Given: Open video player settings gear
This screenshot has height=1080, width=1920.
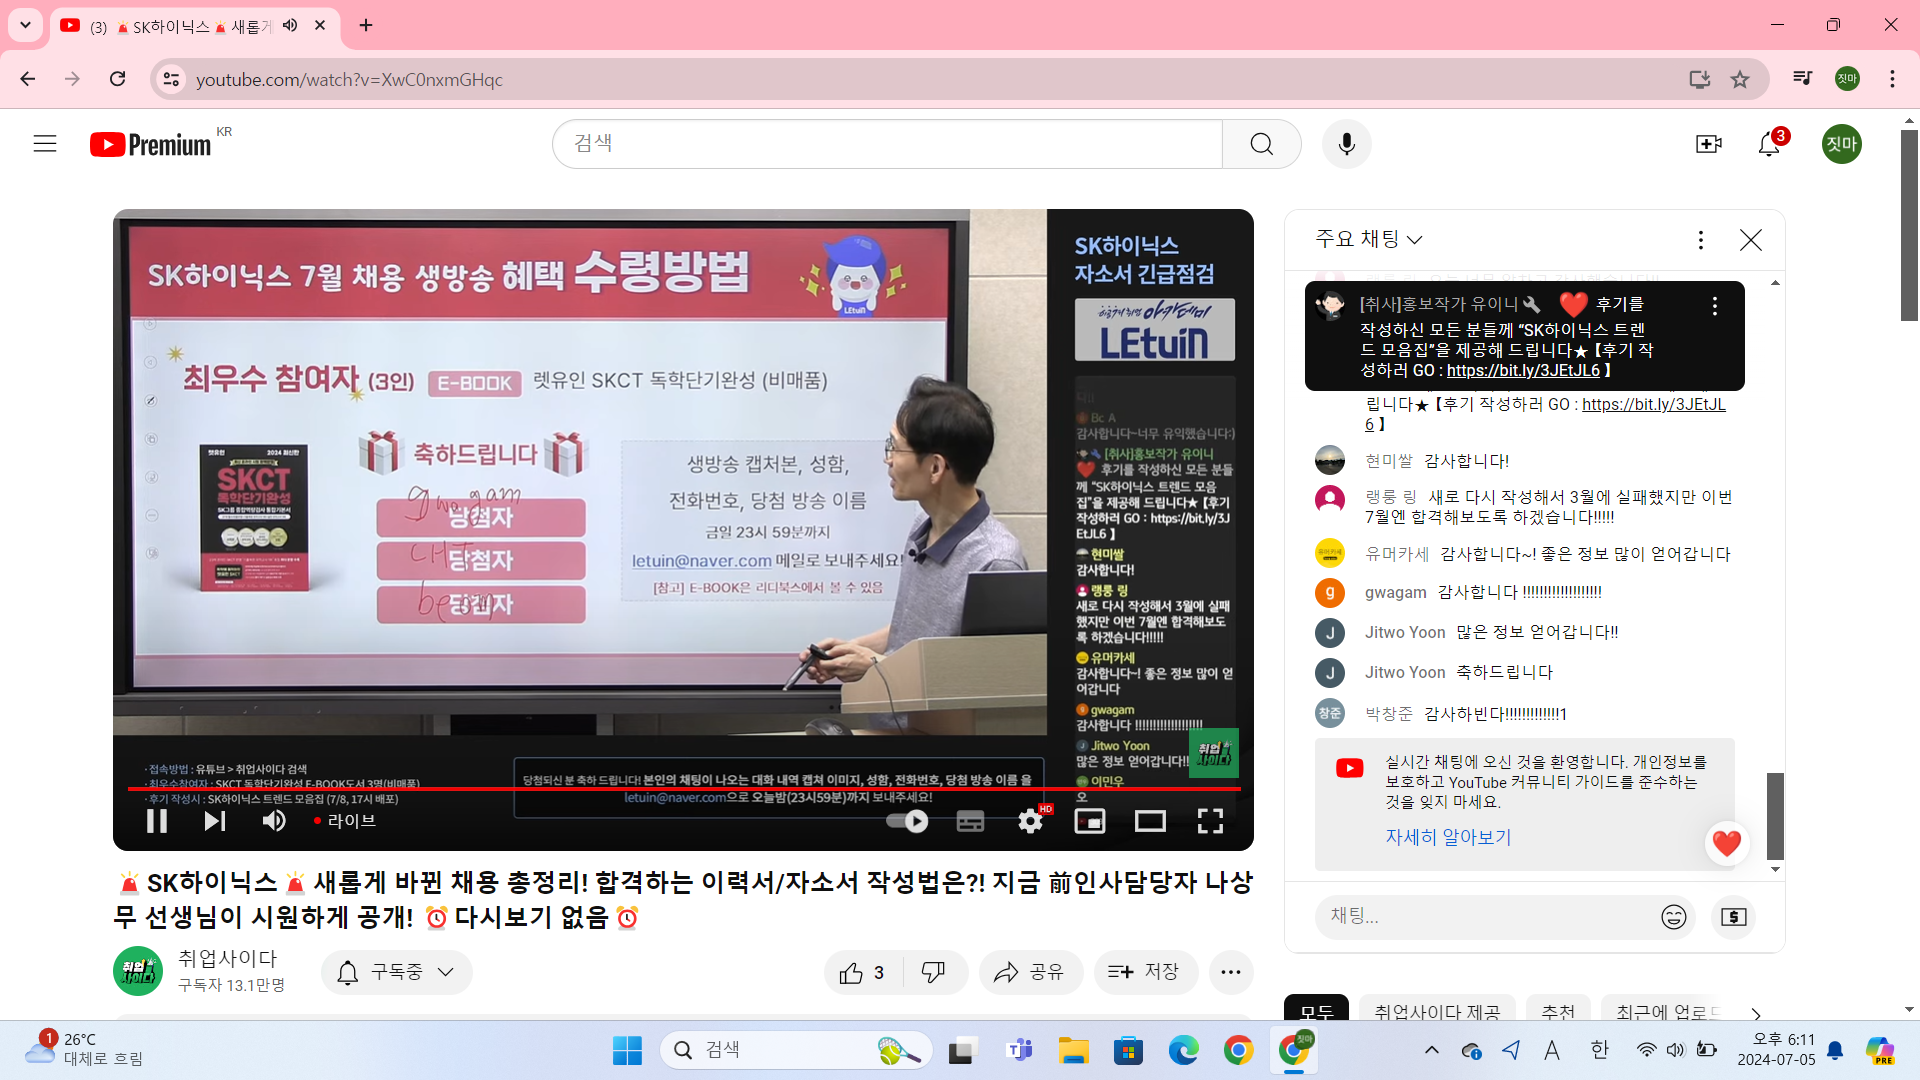Looking at the screenshot, I should pyautogui.click(x=1030, y=821).
